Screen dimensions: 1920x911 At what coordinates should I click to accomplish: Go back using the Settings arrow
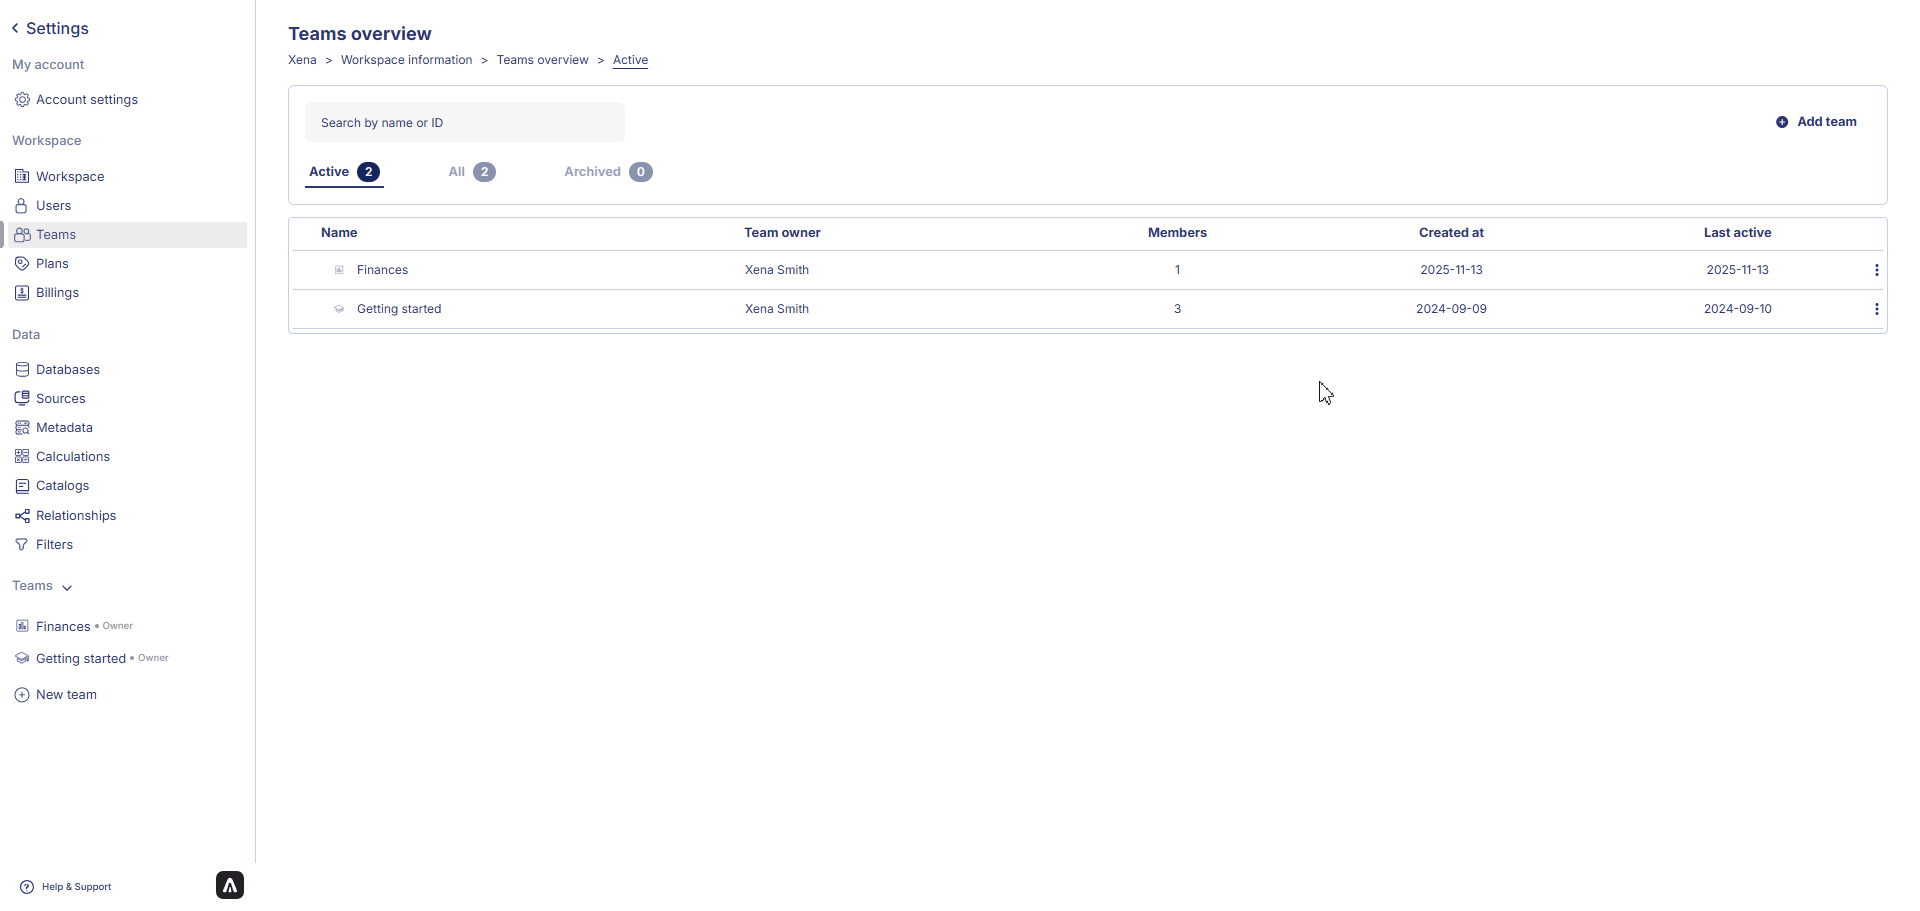tap(15, 28)
